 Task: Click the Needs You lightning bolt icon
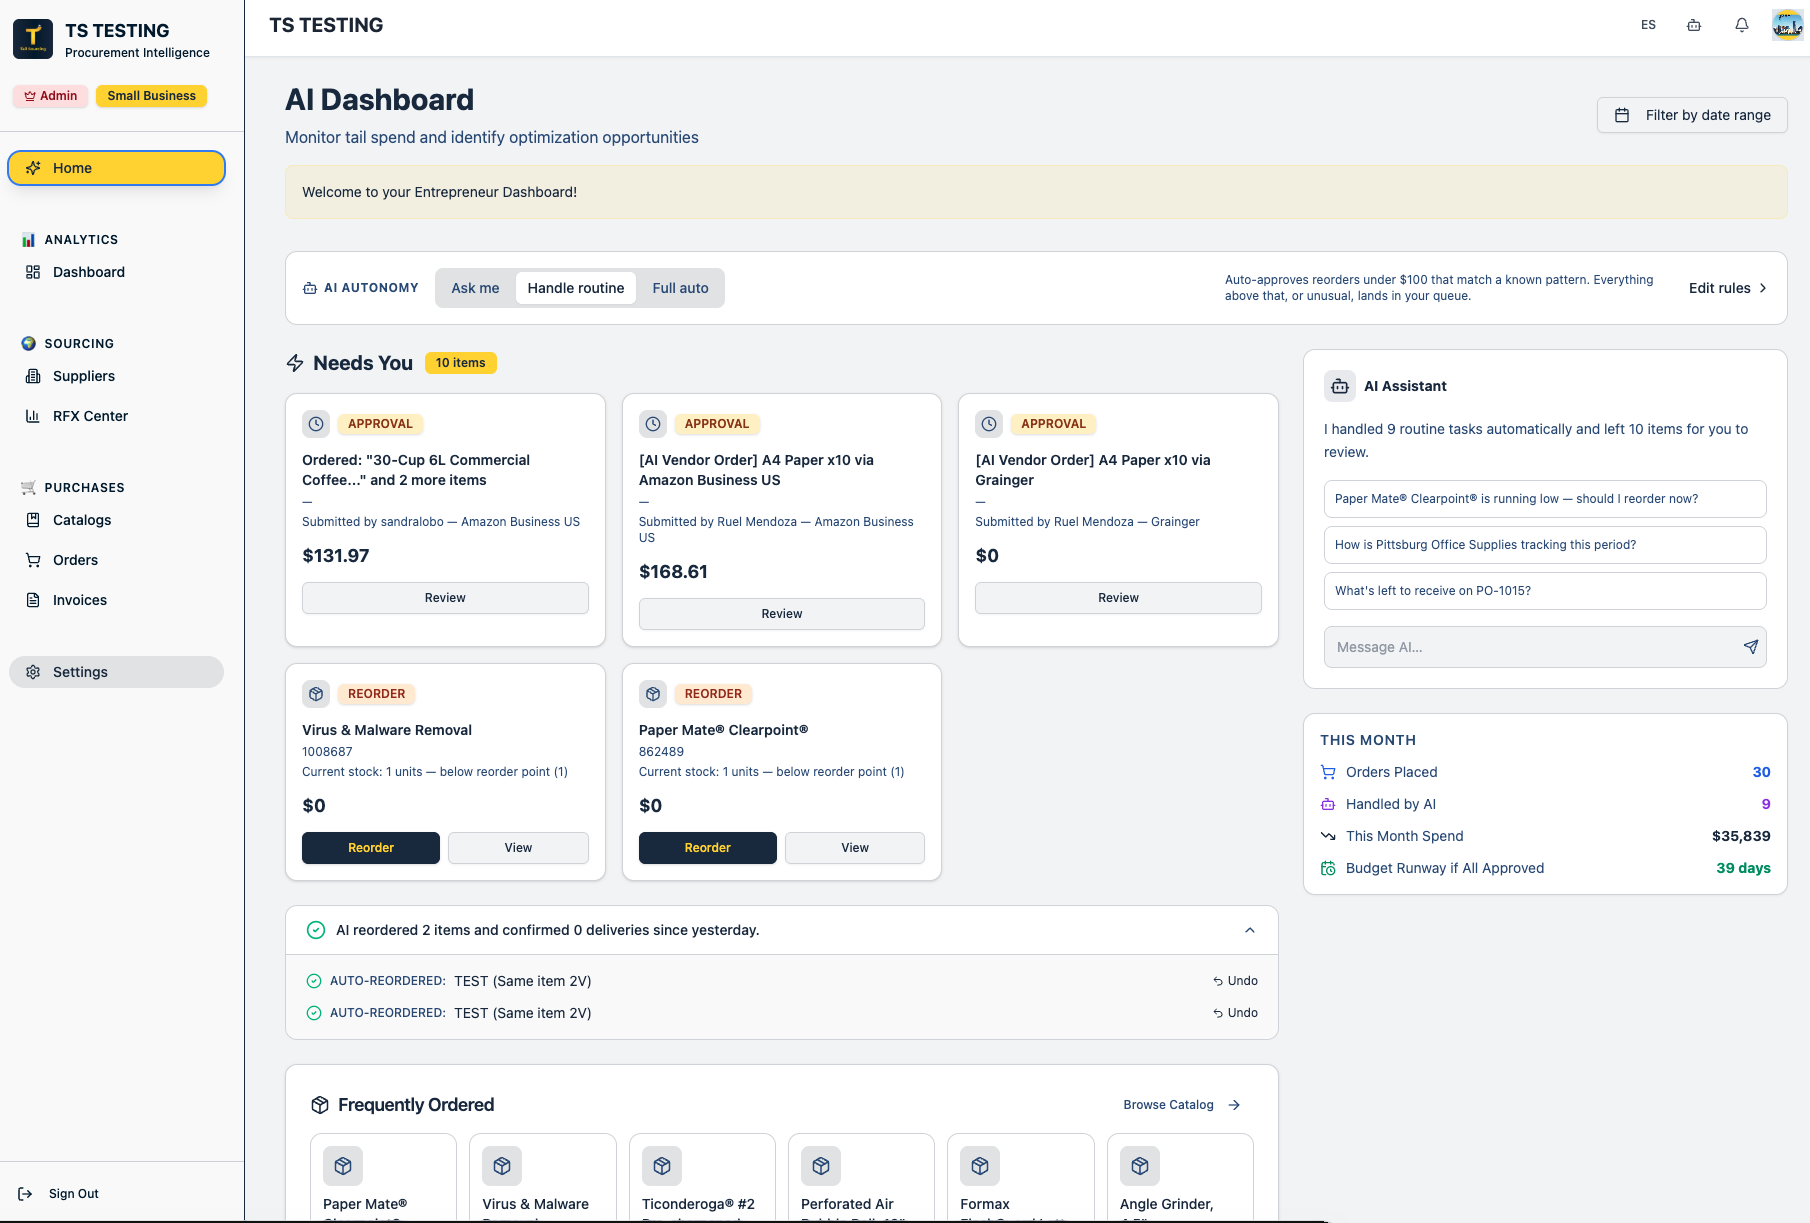point(295,363)
